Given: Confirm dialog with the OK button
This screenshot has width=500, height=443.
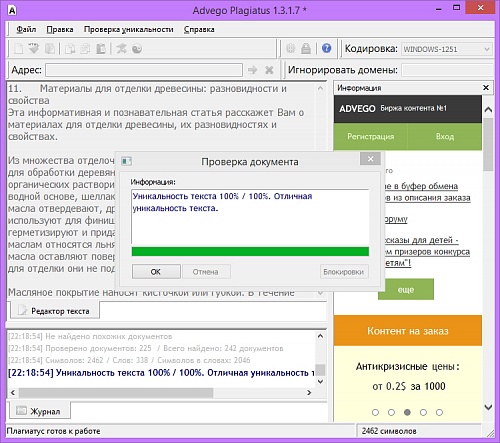Looking at the screenshot, I should coord(156,272).
